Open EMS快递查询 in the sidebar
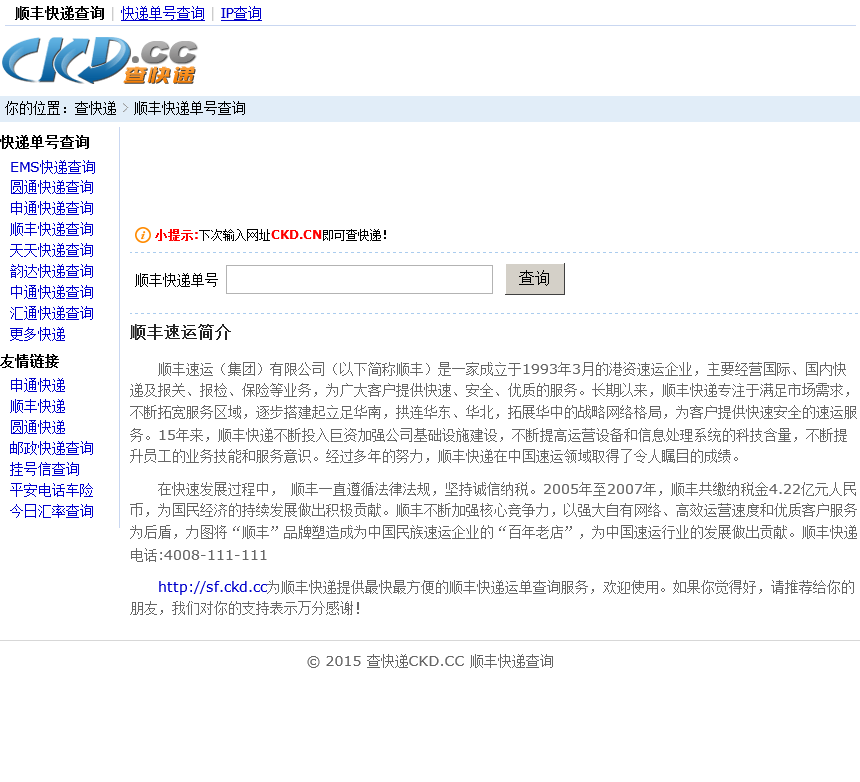860x782 pixels. point(53,167)
